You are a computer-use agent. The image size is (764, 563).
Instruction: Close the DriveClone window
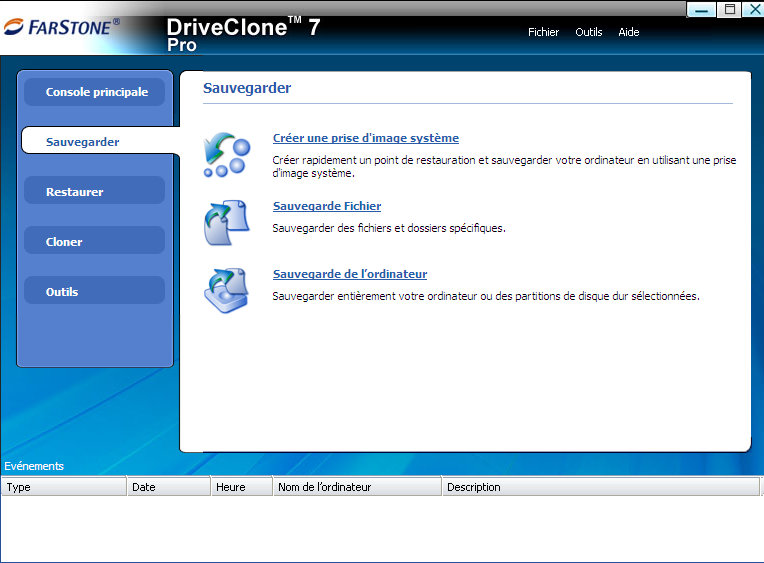[x=754, y=9]
